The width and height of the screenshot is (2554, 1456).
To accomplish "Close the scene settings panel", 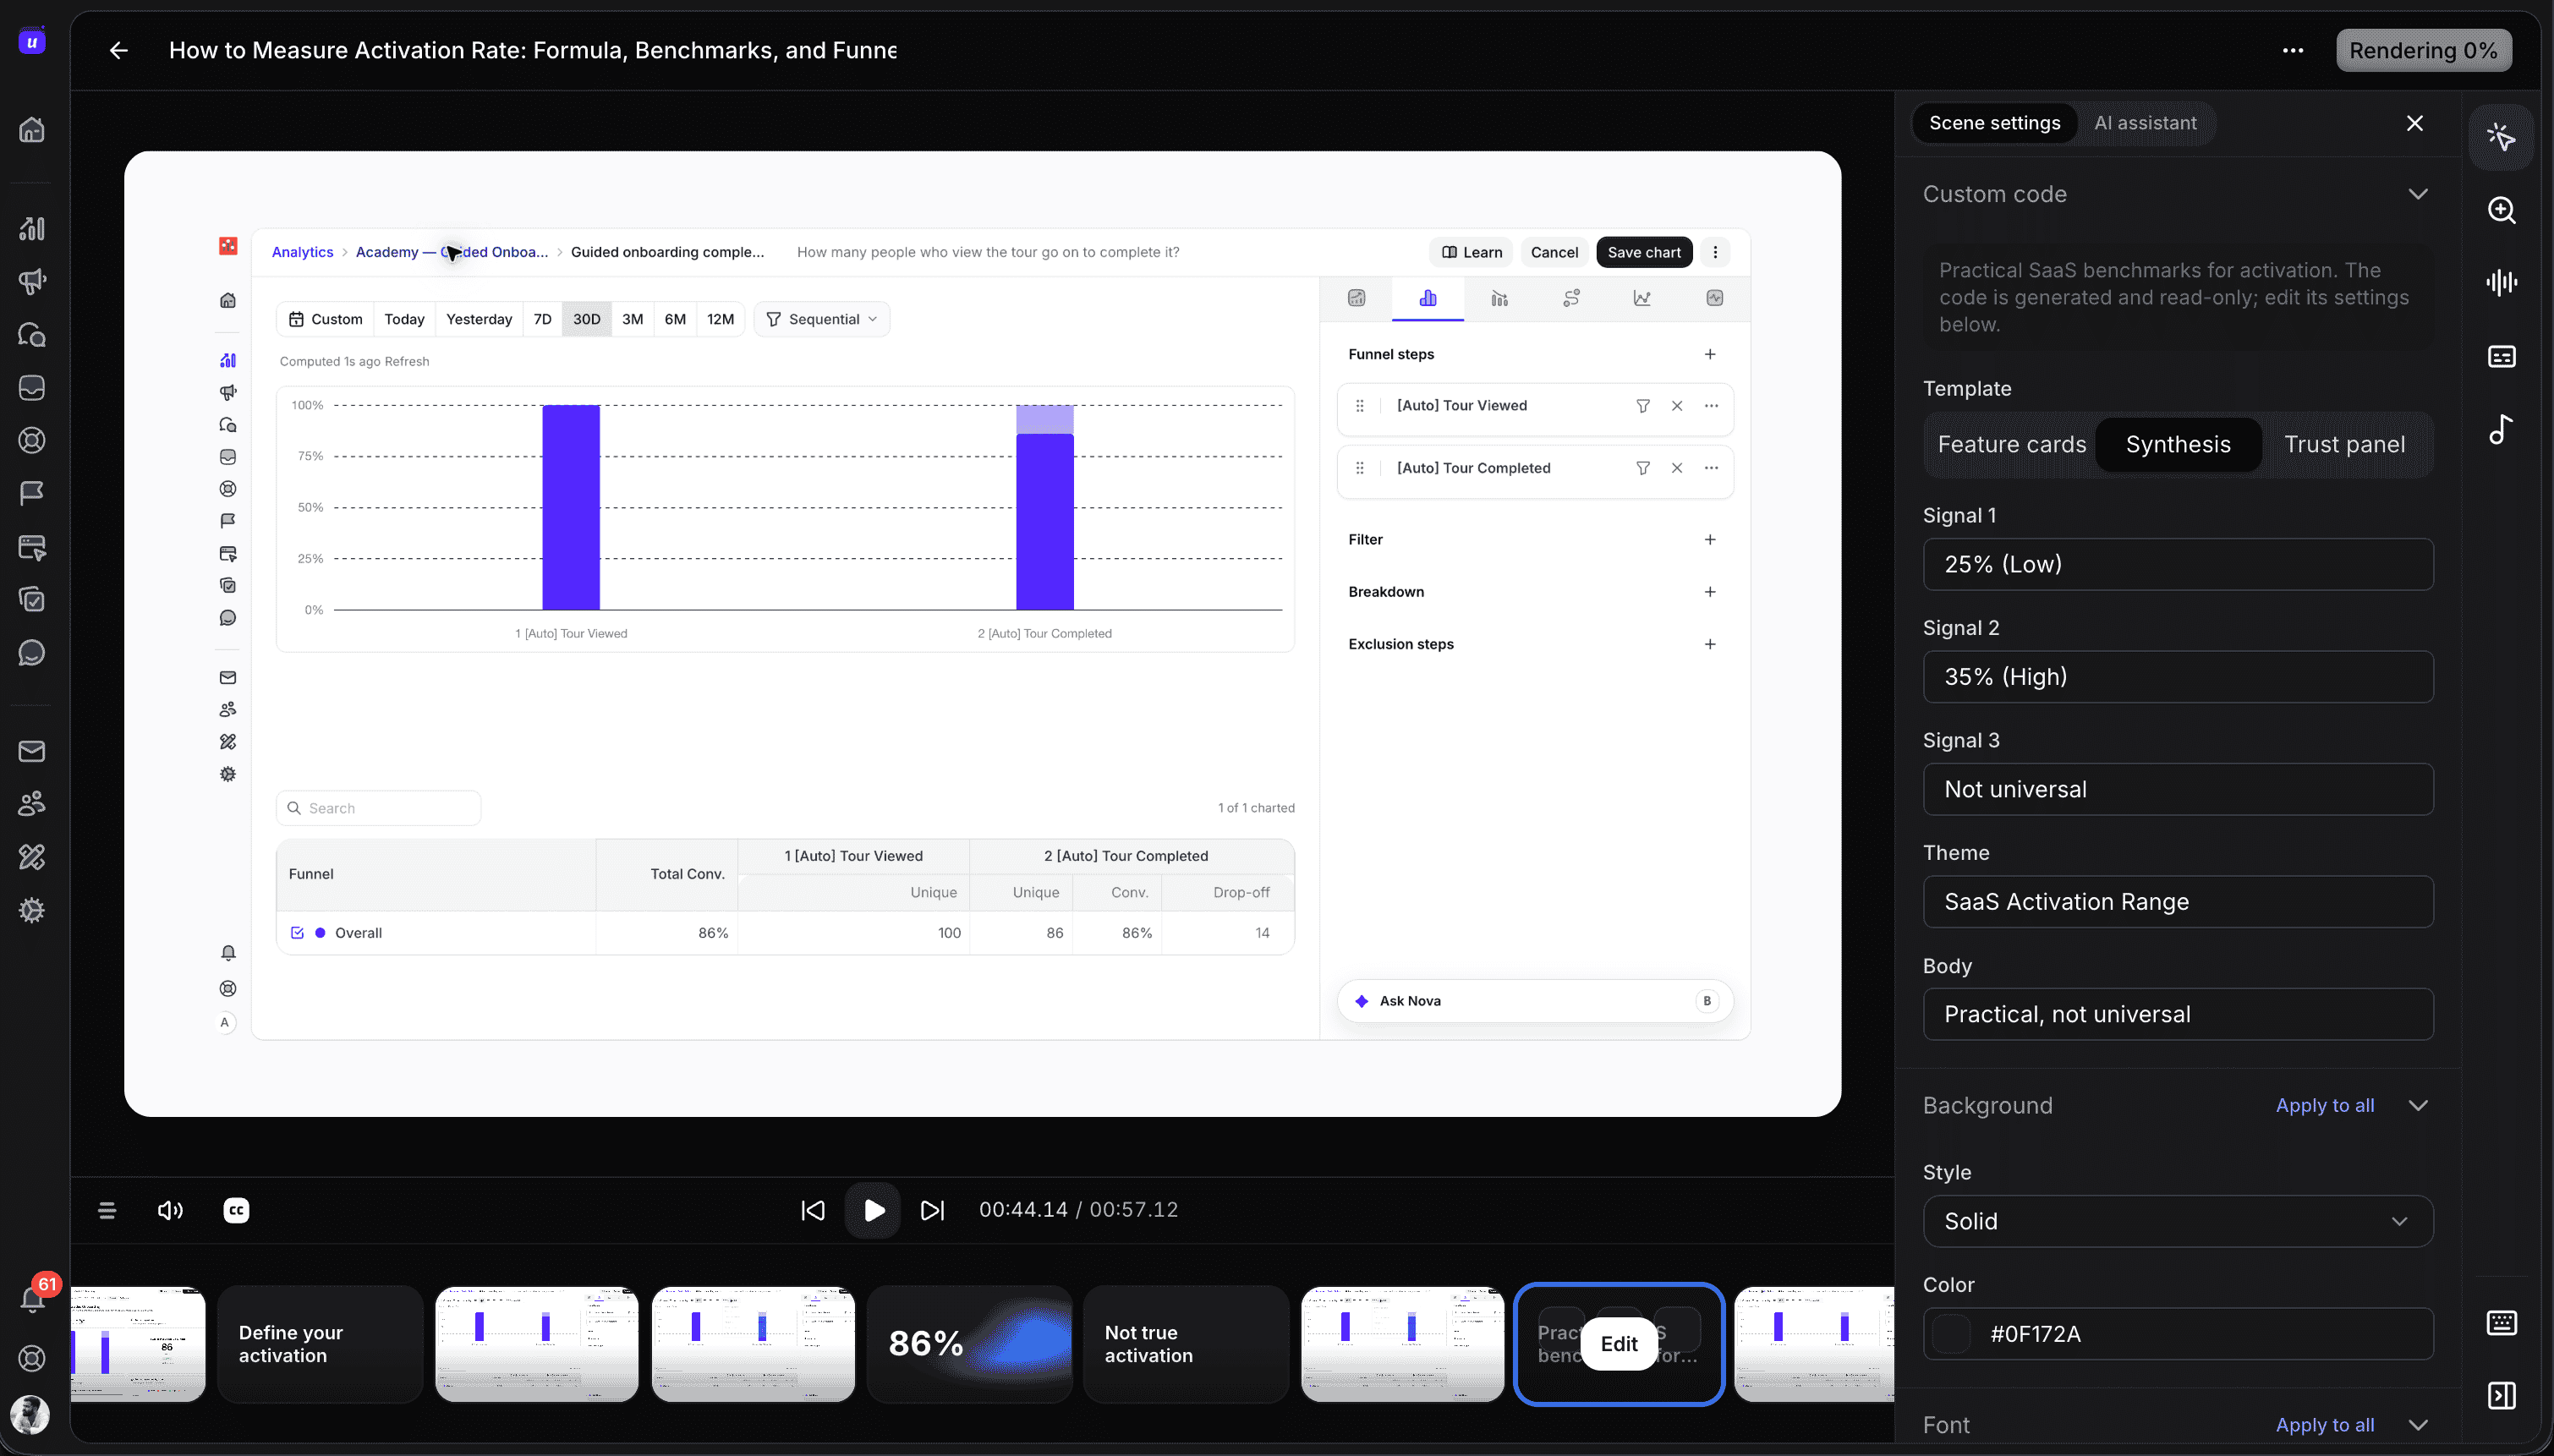I will point(2414,123).
